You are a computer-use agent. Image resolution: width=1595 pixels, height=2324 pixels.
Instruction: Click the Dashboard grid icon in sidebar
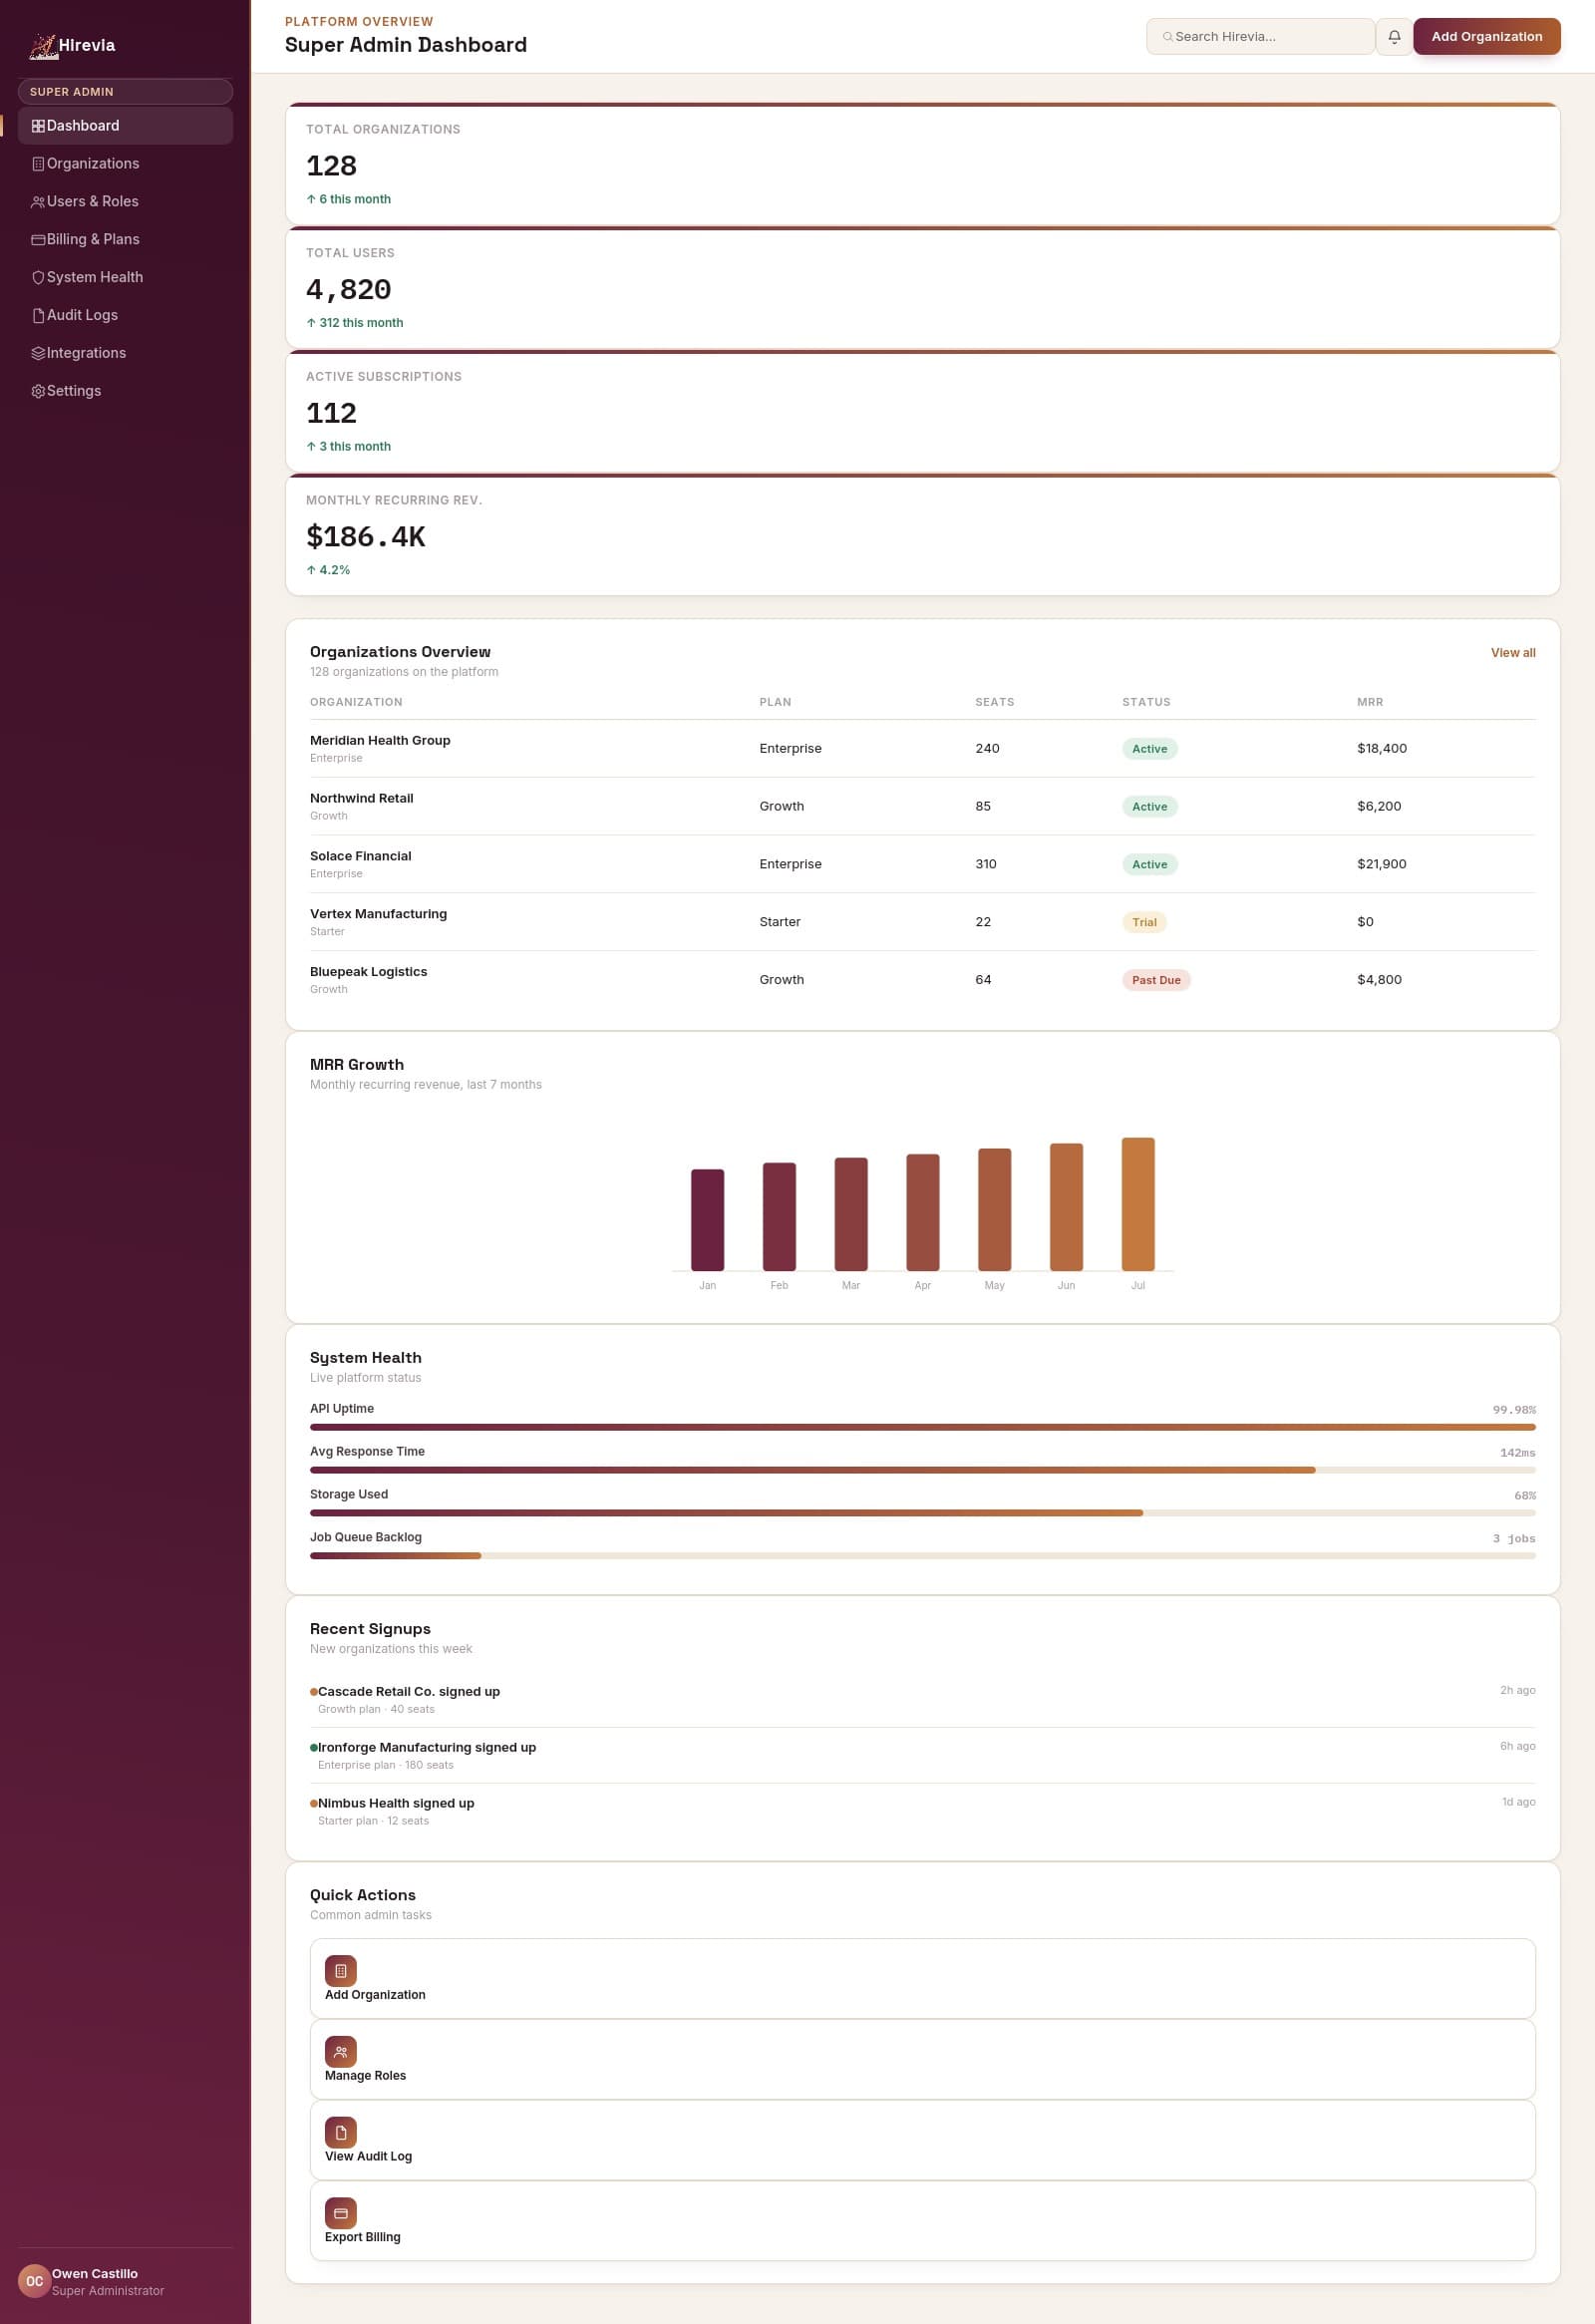38,126
